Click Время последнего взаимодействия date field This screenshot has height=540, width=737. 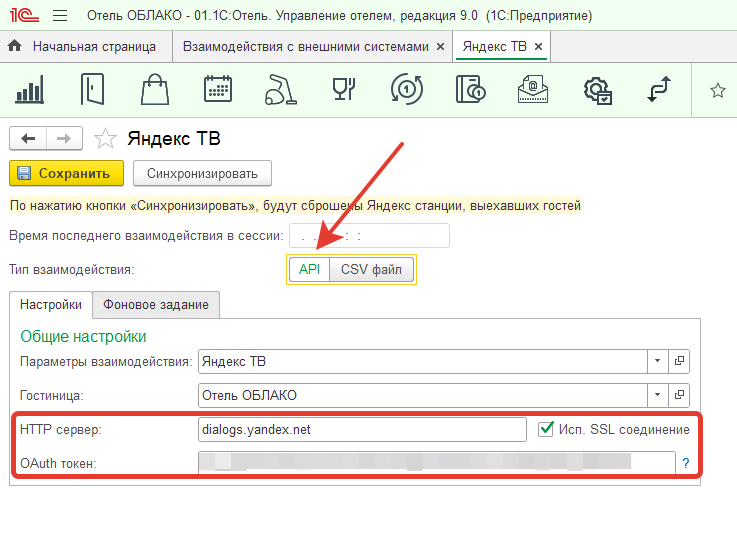pyautogui.click(x=369, y=235)
